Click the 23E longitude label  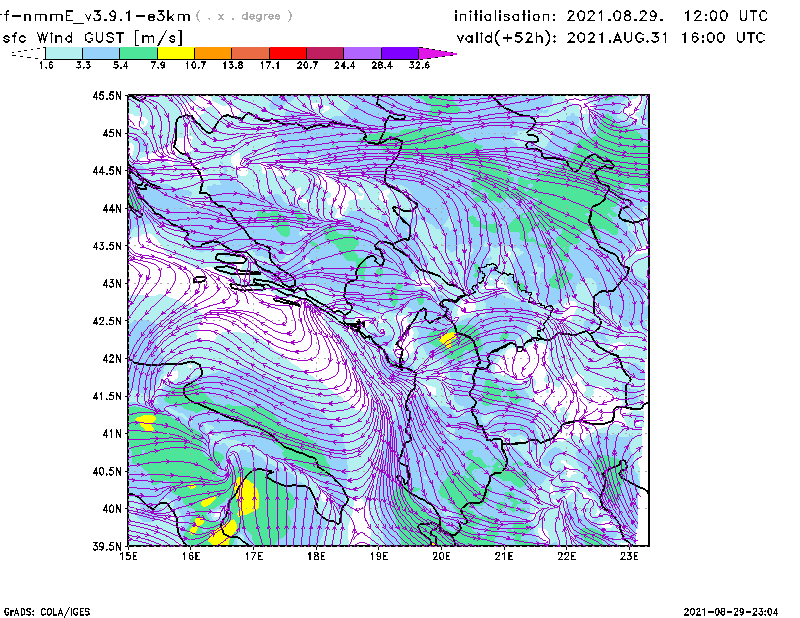click(629, 556)
